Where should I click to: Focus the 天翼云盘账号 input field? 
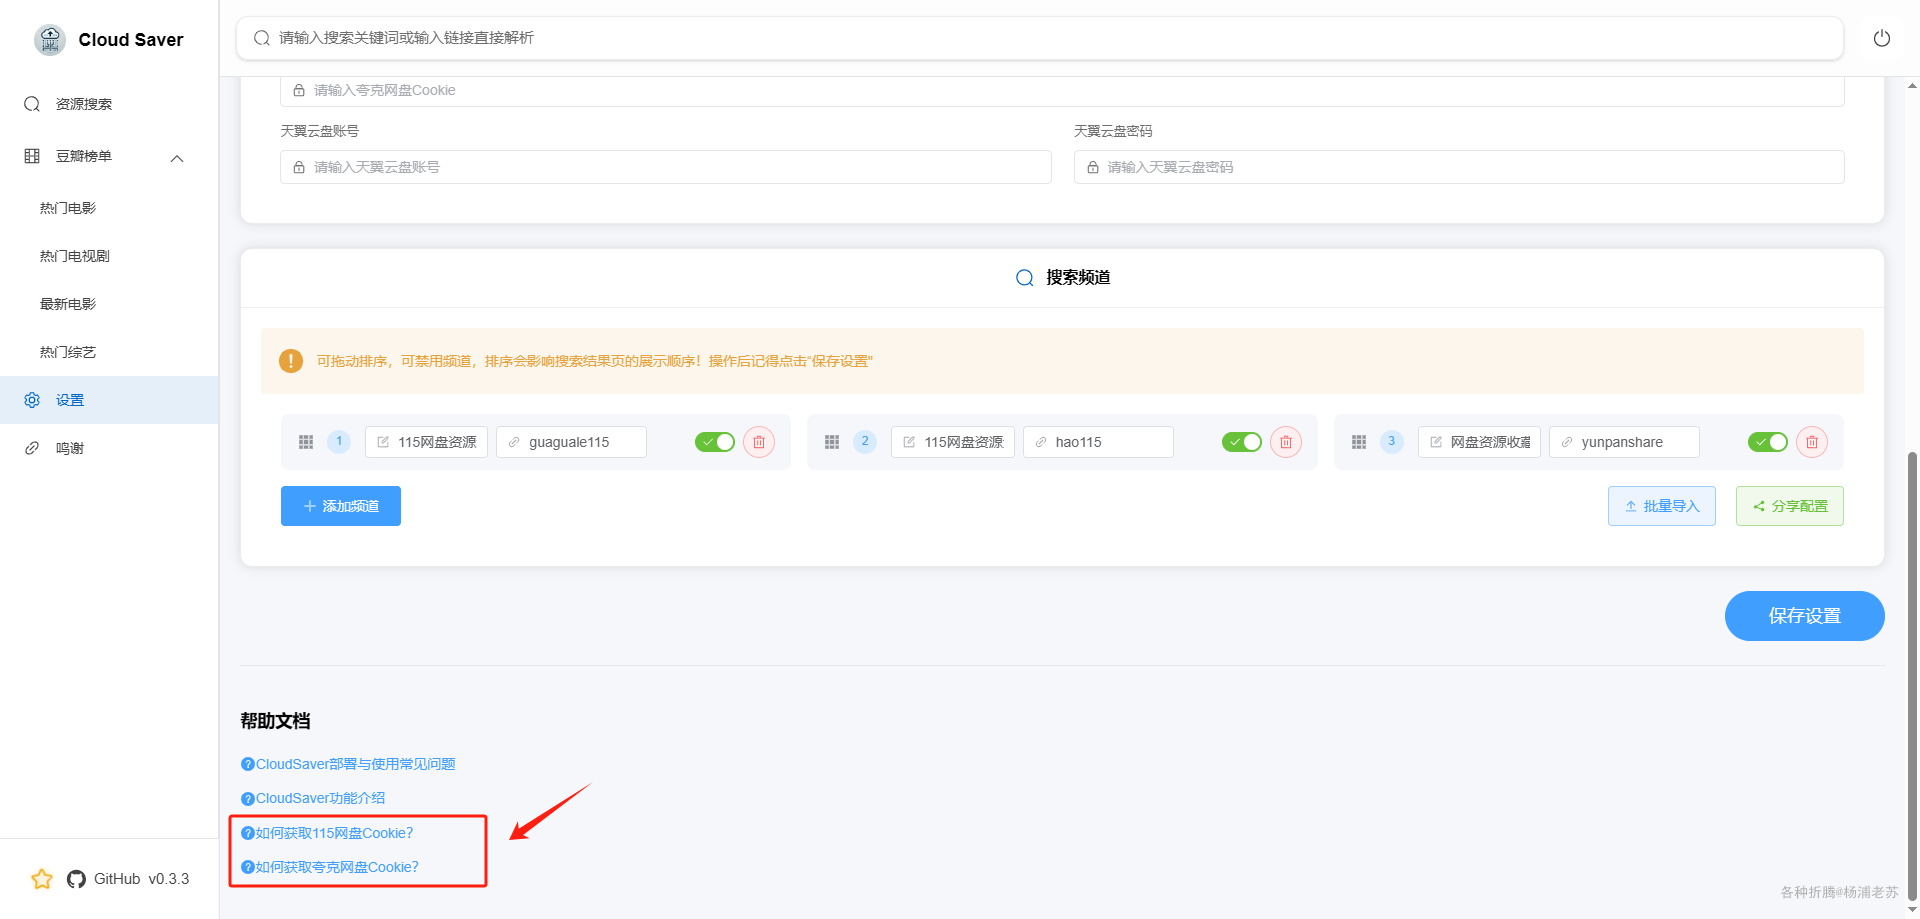point(666,167)
